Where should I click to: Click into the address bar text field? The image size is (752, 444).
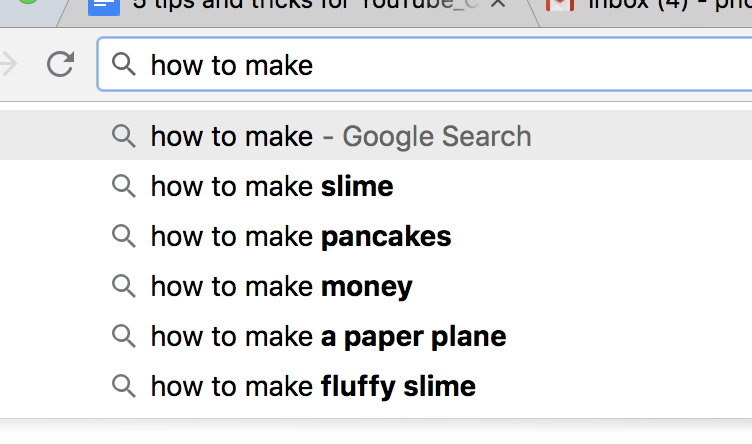click(424, 64)
